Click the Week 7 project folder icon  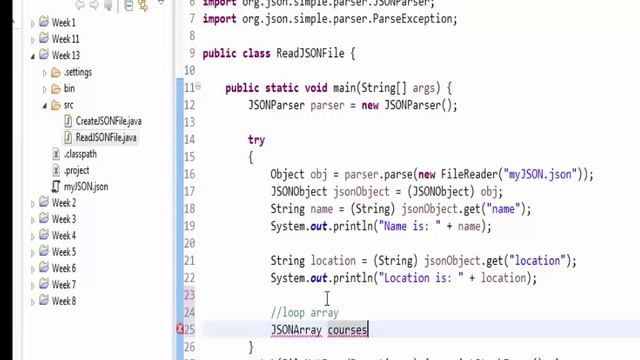click(x=44, y=284)
